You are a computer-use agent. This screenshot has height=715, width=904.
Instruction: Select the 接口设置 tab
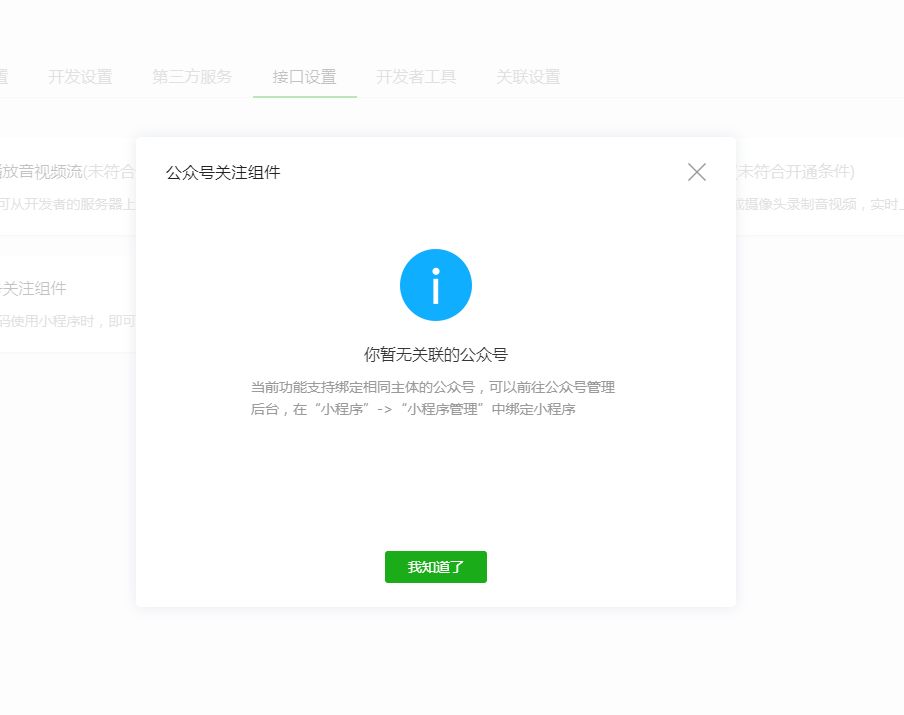[304, 77]
